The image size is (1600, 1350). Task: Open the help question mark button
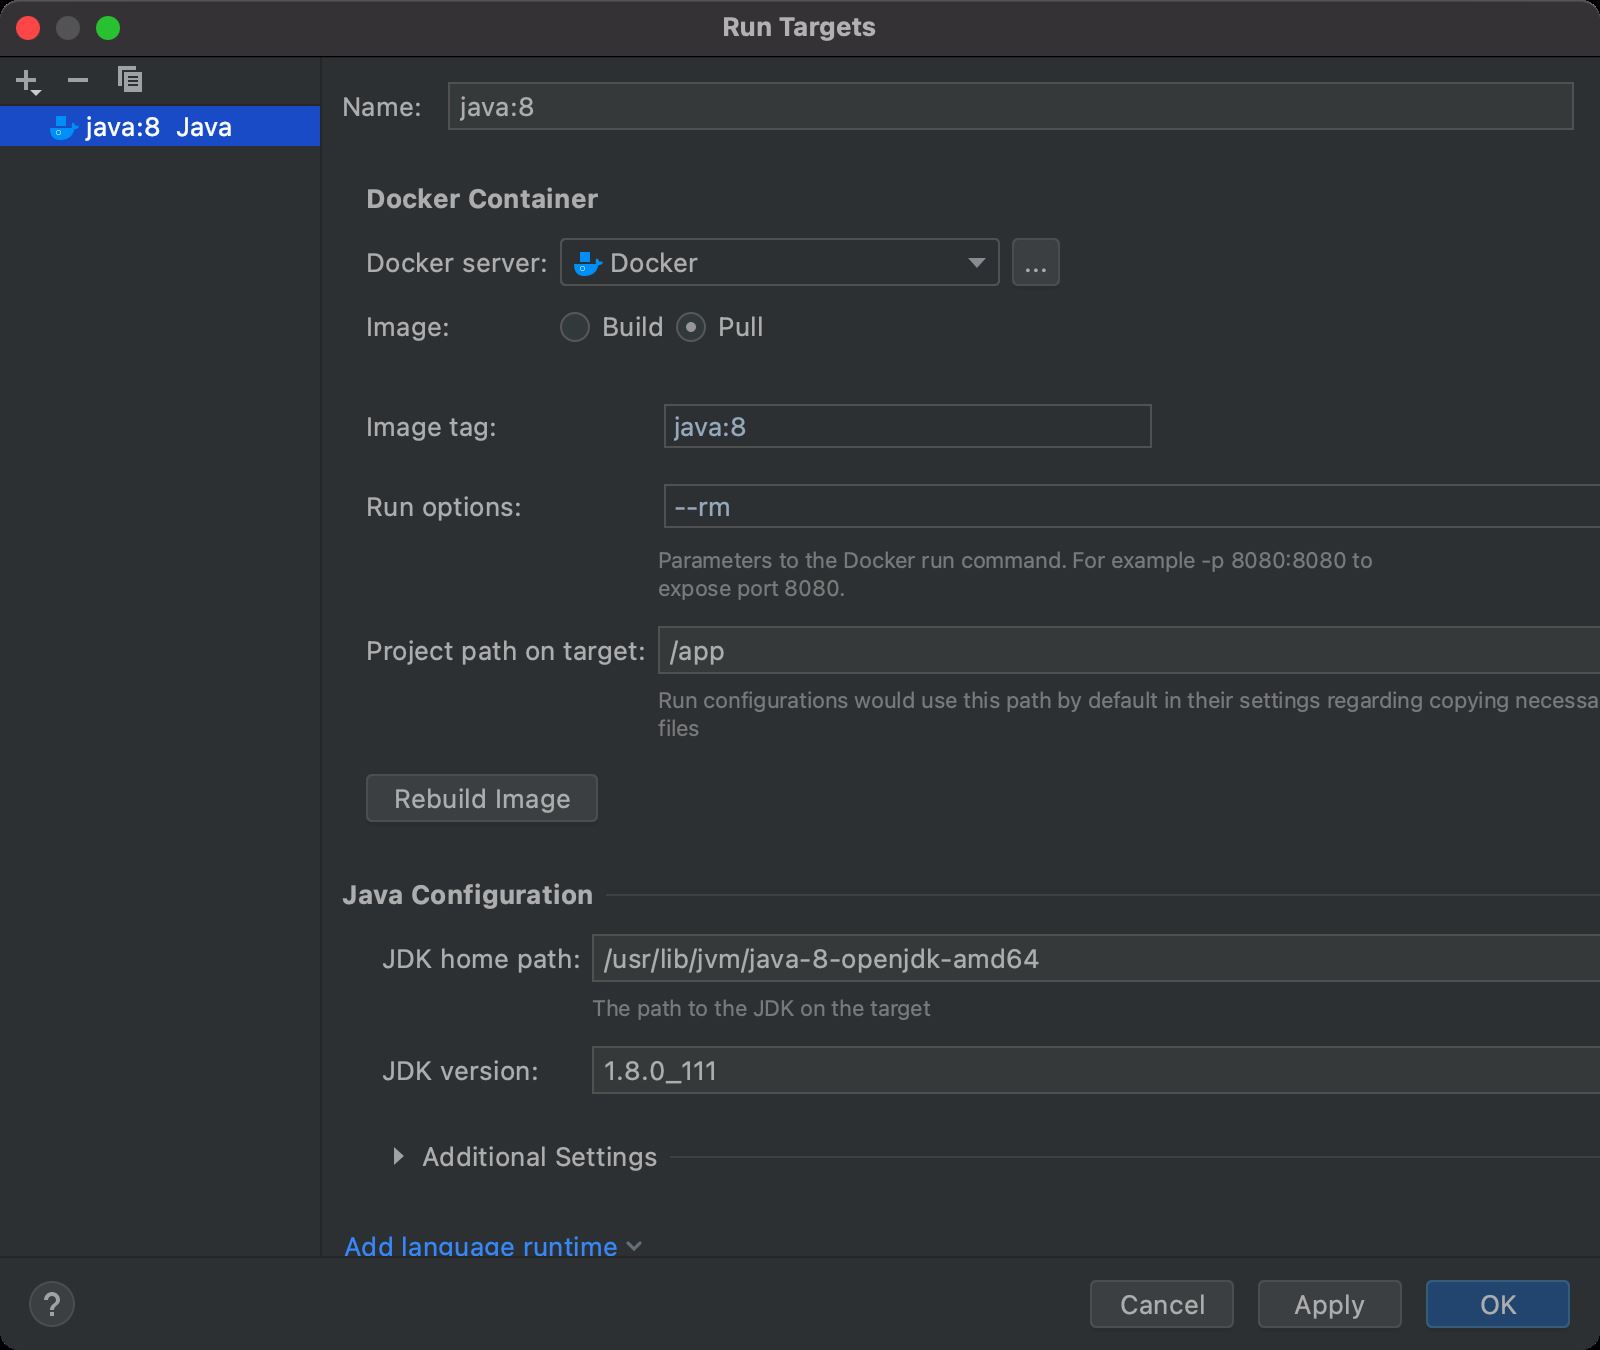(x=52, y=1304)
